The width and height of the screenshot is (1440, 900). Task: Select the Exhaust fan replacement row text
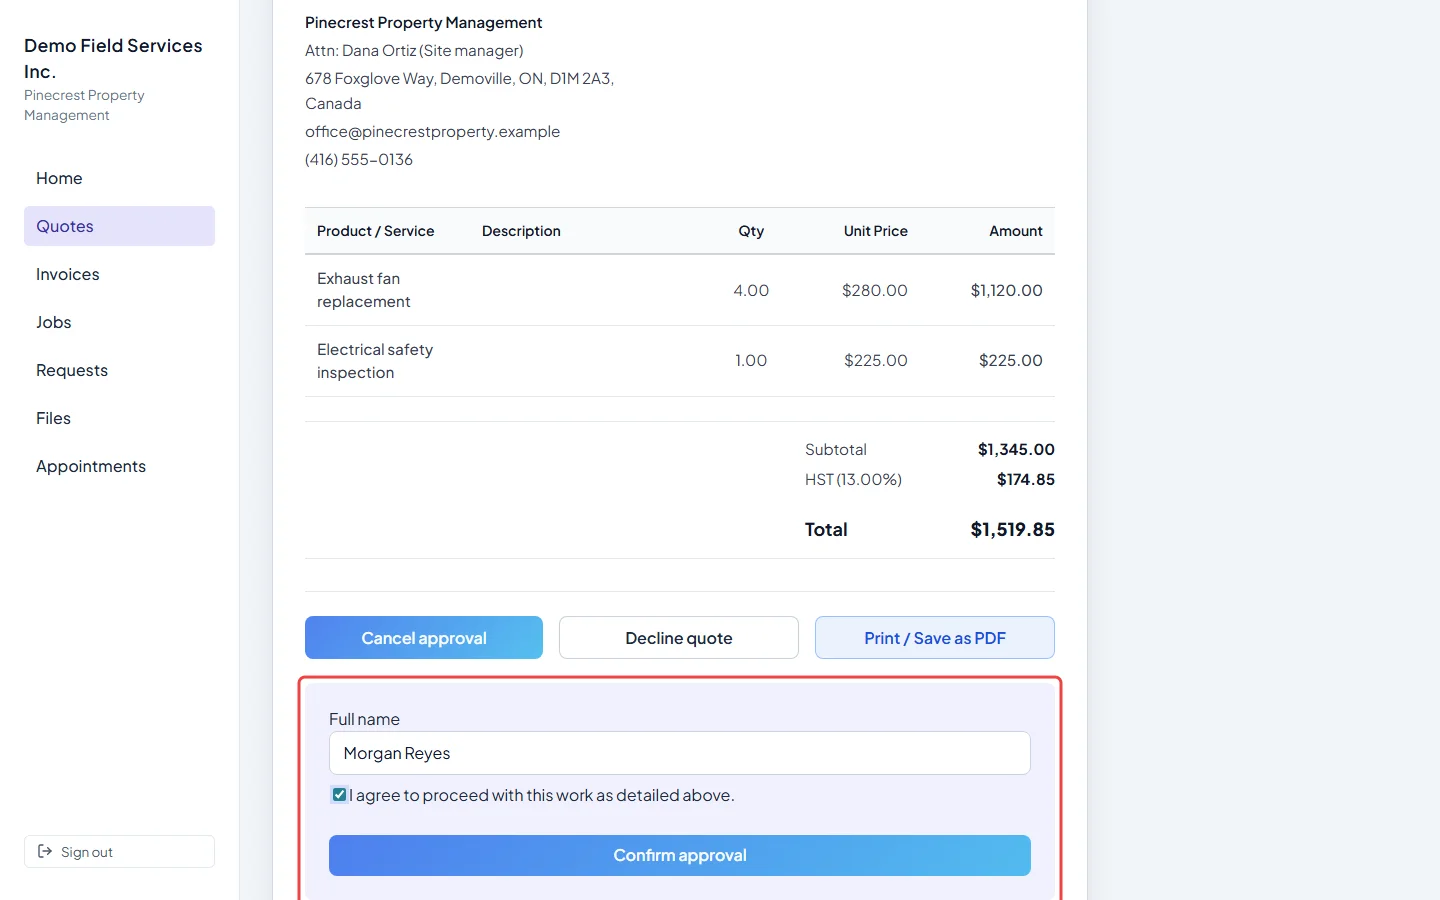click(364, 290)
